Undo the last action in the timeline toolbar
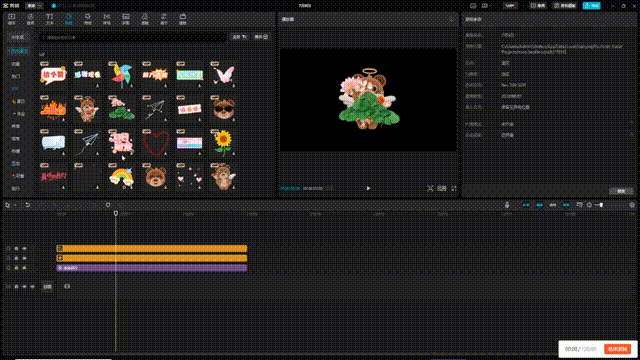640x360 pixels. (x=27, y=205)
